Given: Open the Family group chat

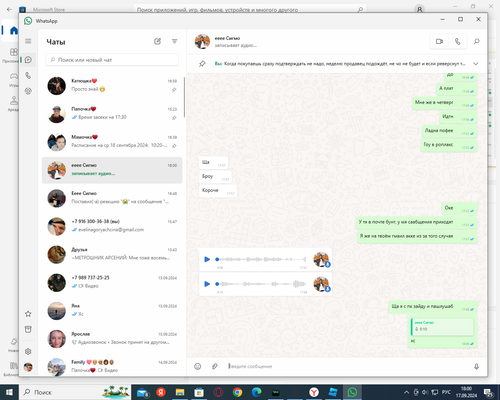Looking at the screenshot, I should [x=112, y=366].
